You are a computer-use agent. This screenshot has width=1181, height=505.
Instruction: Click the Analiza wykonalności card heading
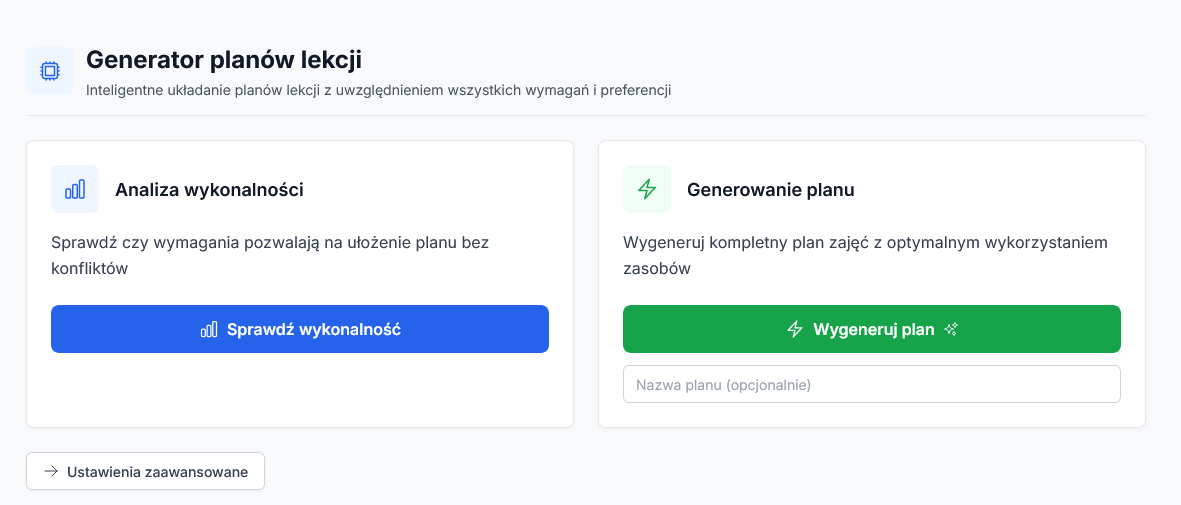click(209, 189)
